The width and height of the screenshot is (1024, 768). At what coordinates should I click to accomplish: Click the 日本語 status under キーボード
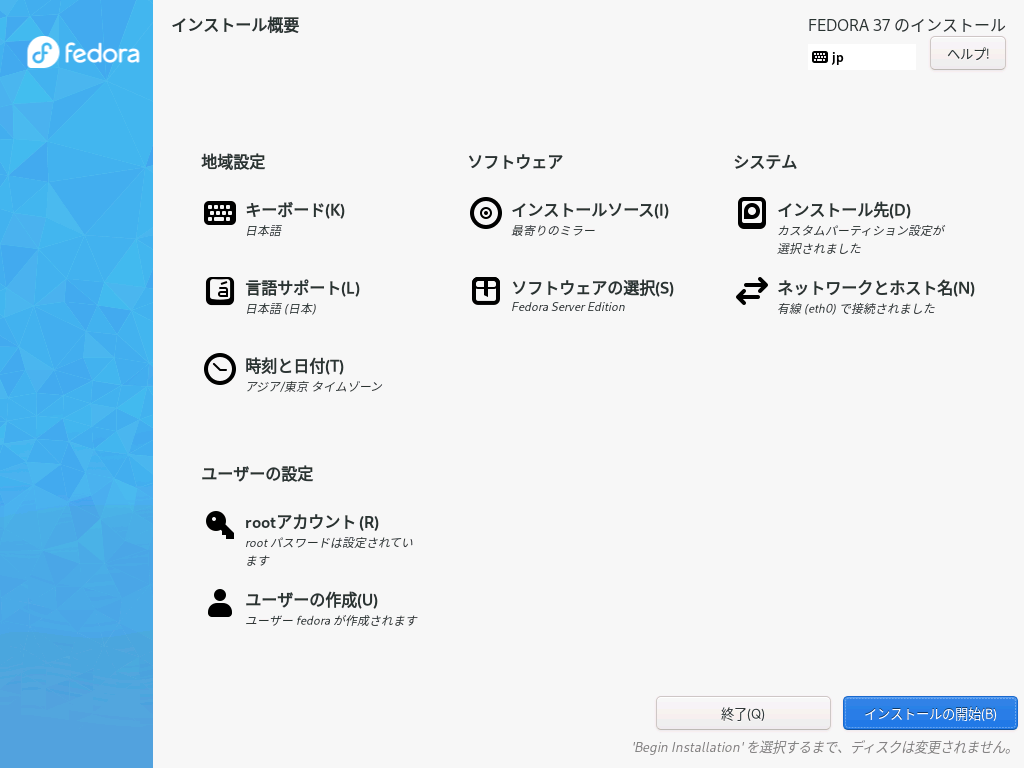point(264,231)
